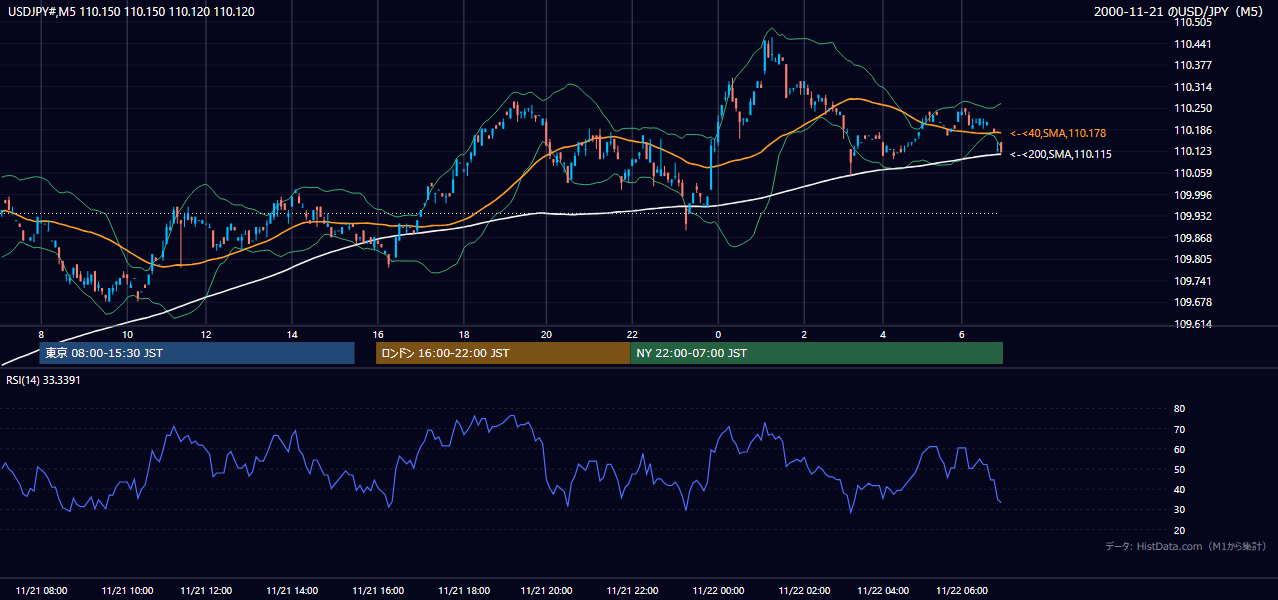This screenshot has height=600, width=1278.
Task: Click the HistData.com data source credit
Action: 1185,546
